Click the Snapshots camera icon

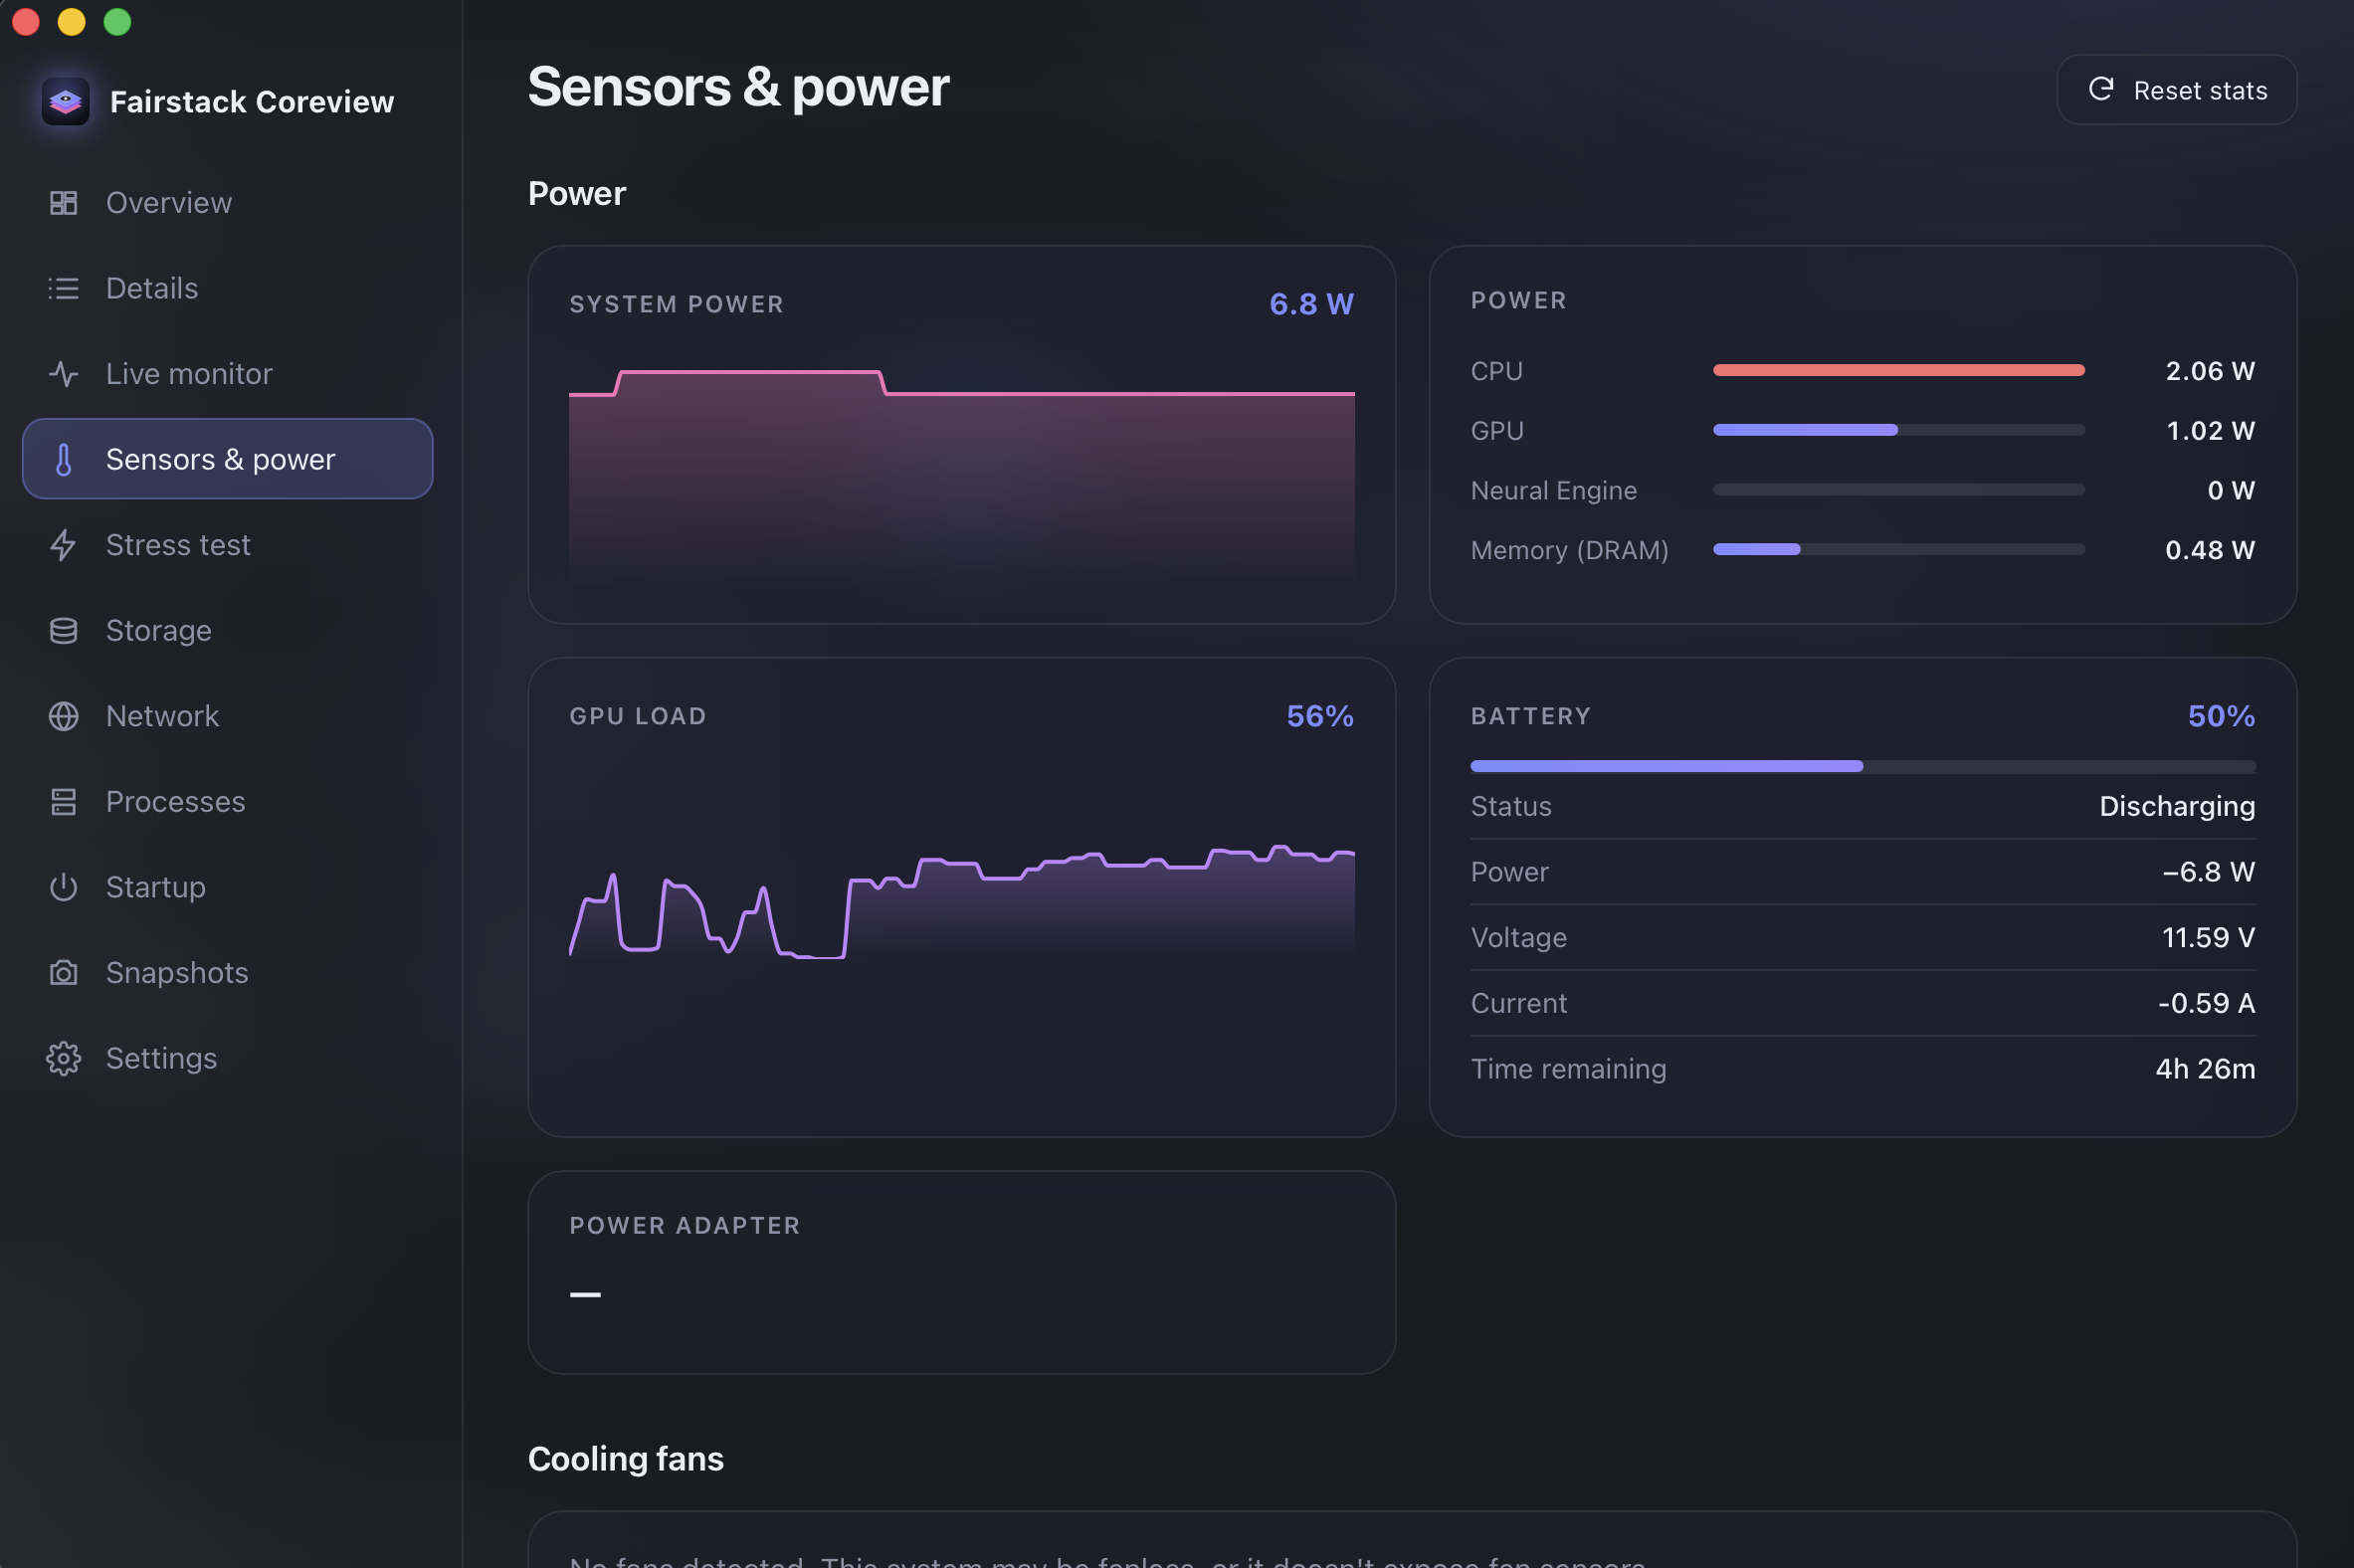point(63,972)
